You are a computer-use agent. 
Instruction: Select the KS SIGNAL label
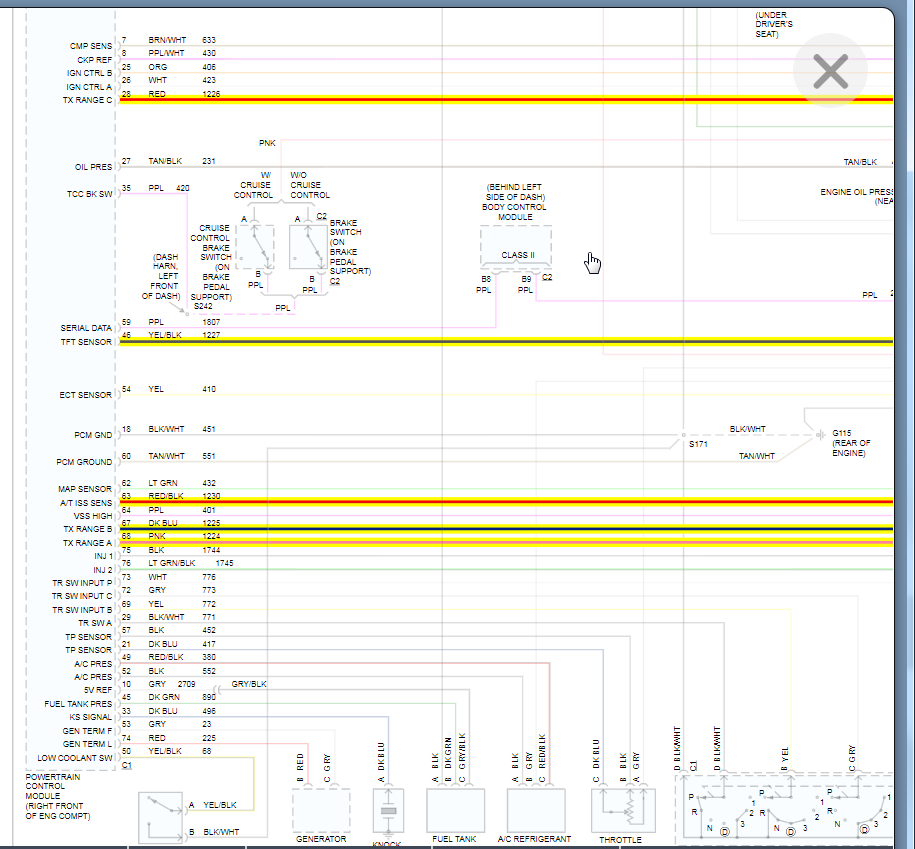point(90,717)
